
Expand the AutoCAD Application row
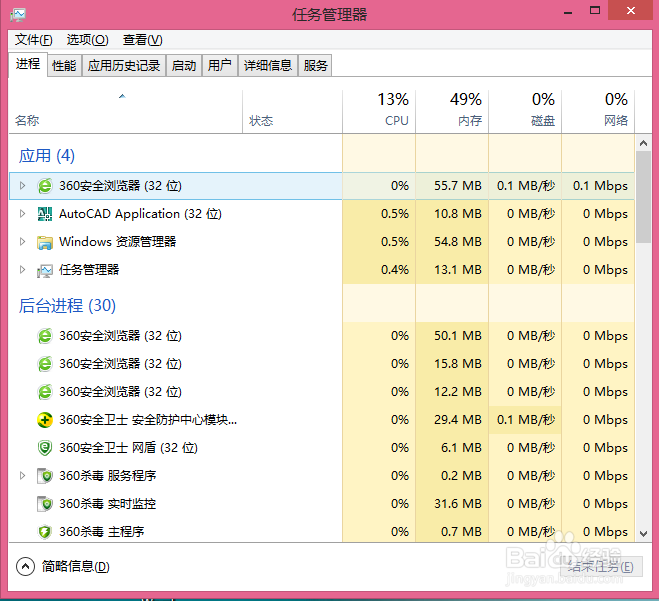click(x=23, y=214)
